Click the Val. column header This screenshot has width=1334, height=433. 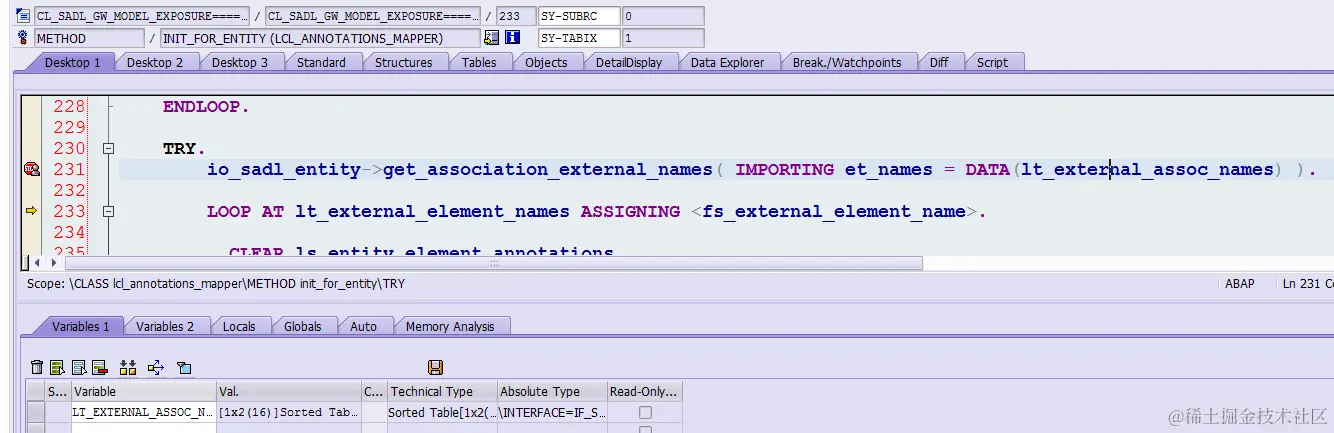click(288, 392)
